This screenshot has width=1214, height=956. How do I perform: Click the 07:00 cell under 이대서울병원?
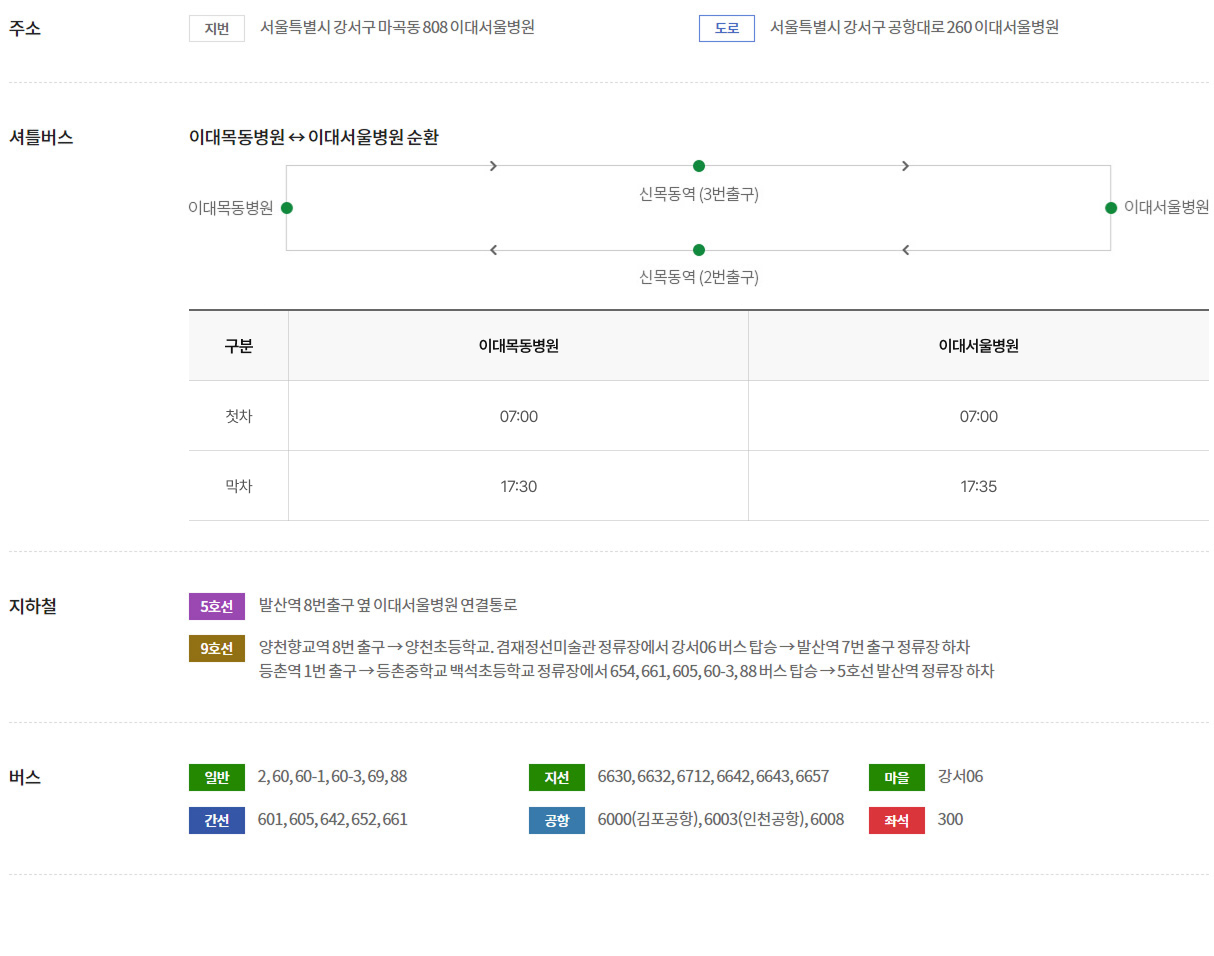coord(979,416)
